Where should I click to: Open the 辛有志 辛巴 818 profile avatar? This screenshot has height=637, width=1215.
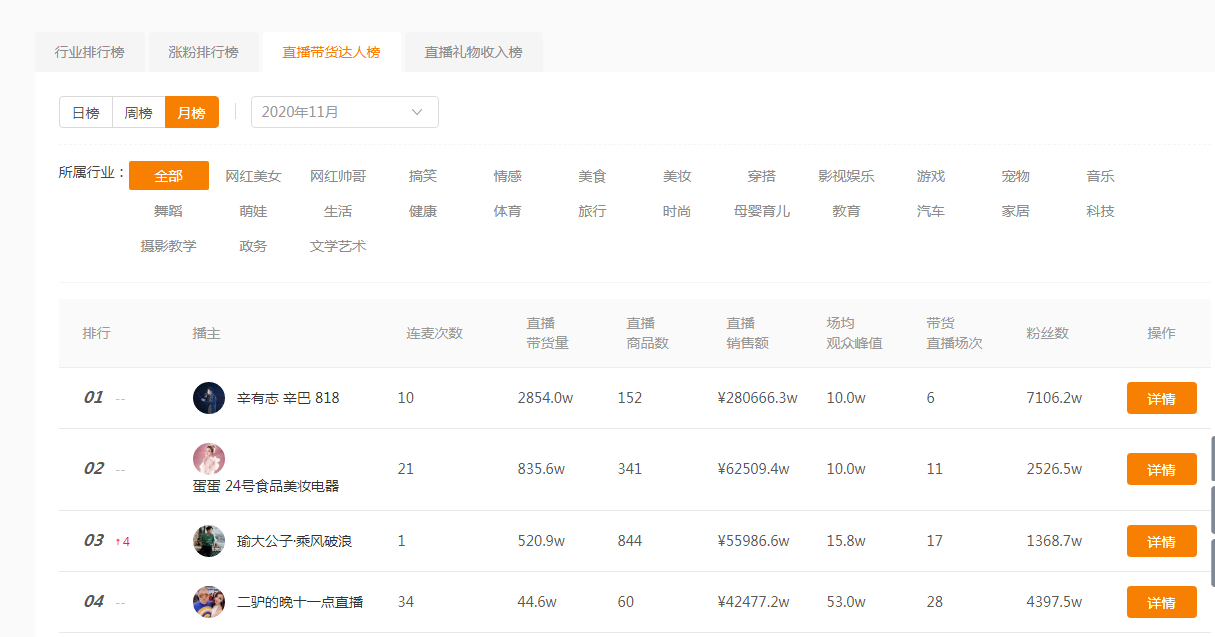pos(206,397)
